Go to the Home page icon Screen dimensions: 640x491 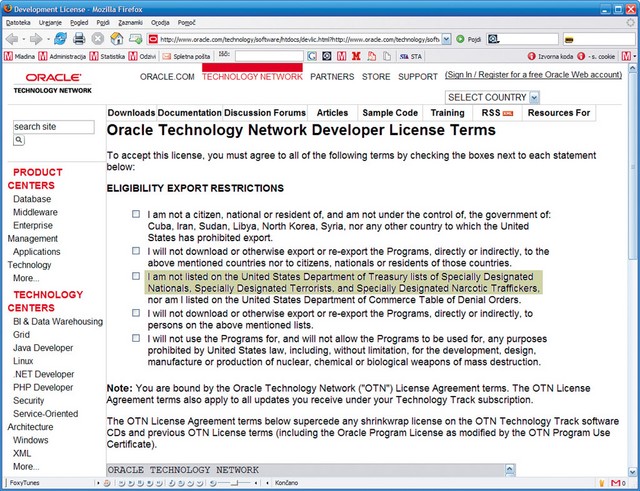pyautogui.click(x=117, y=39)
